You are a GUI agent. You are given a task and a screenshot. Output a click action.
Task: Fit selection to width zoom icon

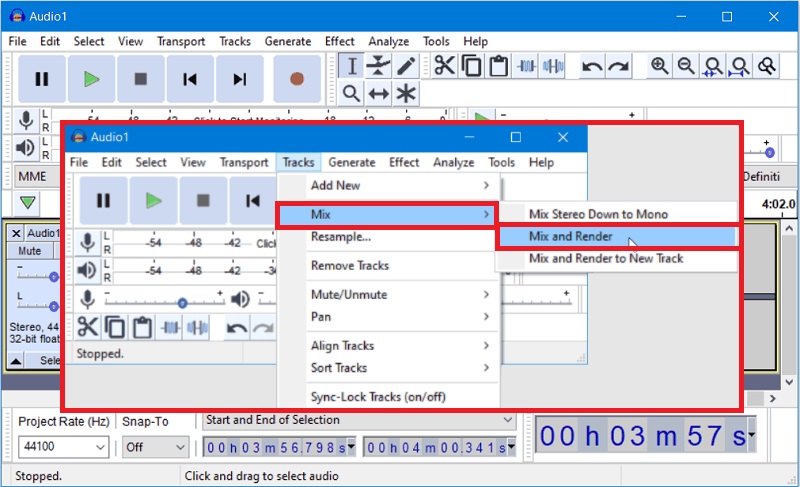point(713,66)
